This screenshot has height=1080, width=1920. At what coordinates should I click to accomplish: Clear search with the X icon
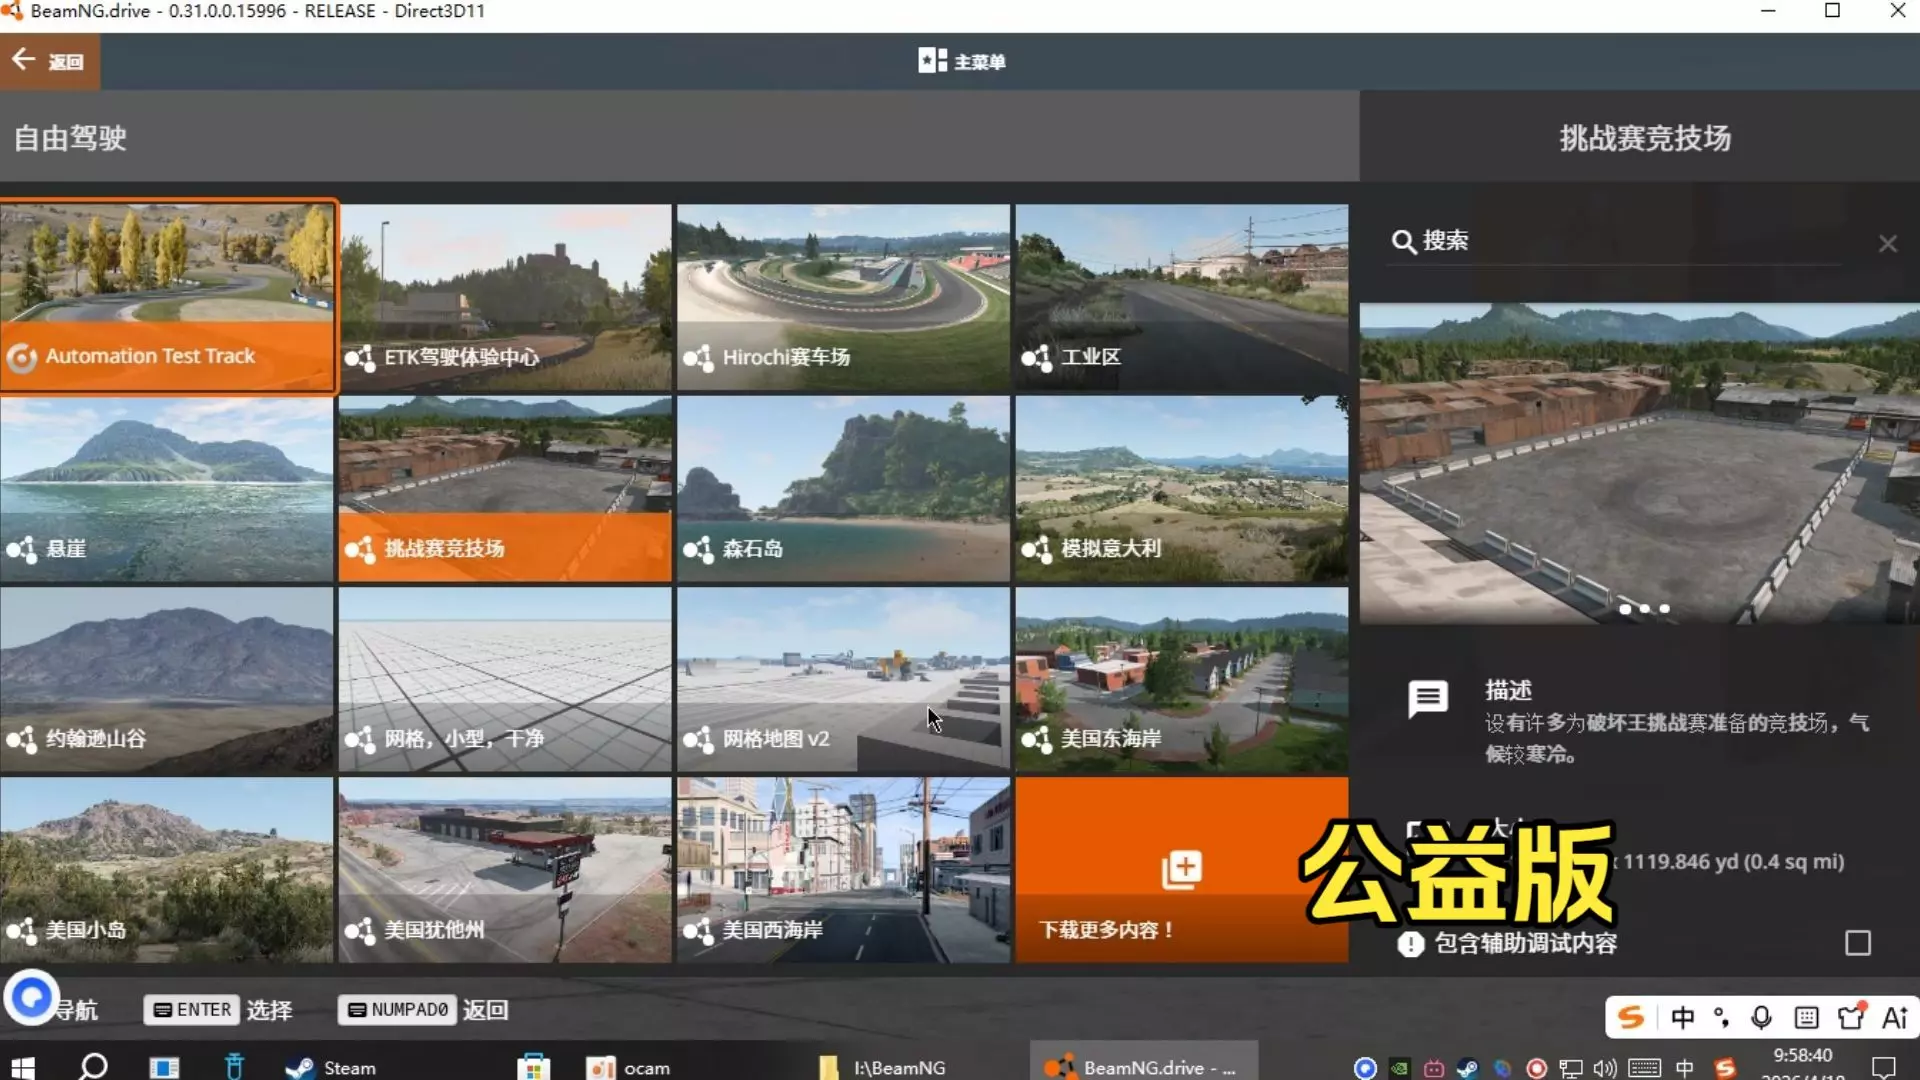[x=1887, y=244]
